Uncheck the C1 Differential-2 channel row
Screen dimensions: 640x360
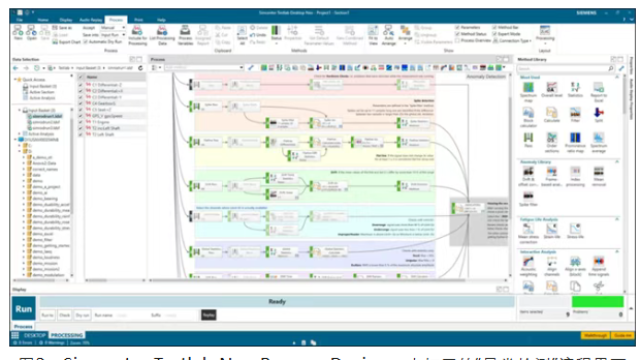(80, 85)
